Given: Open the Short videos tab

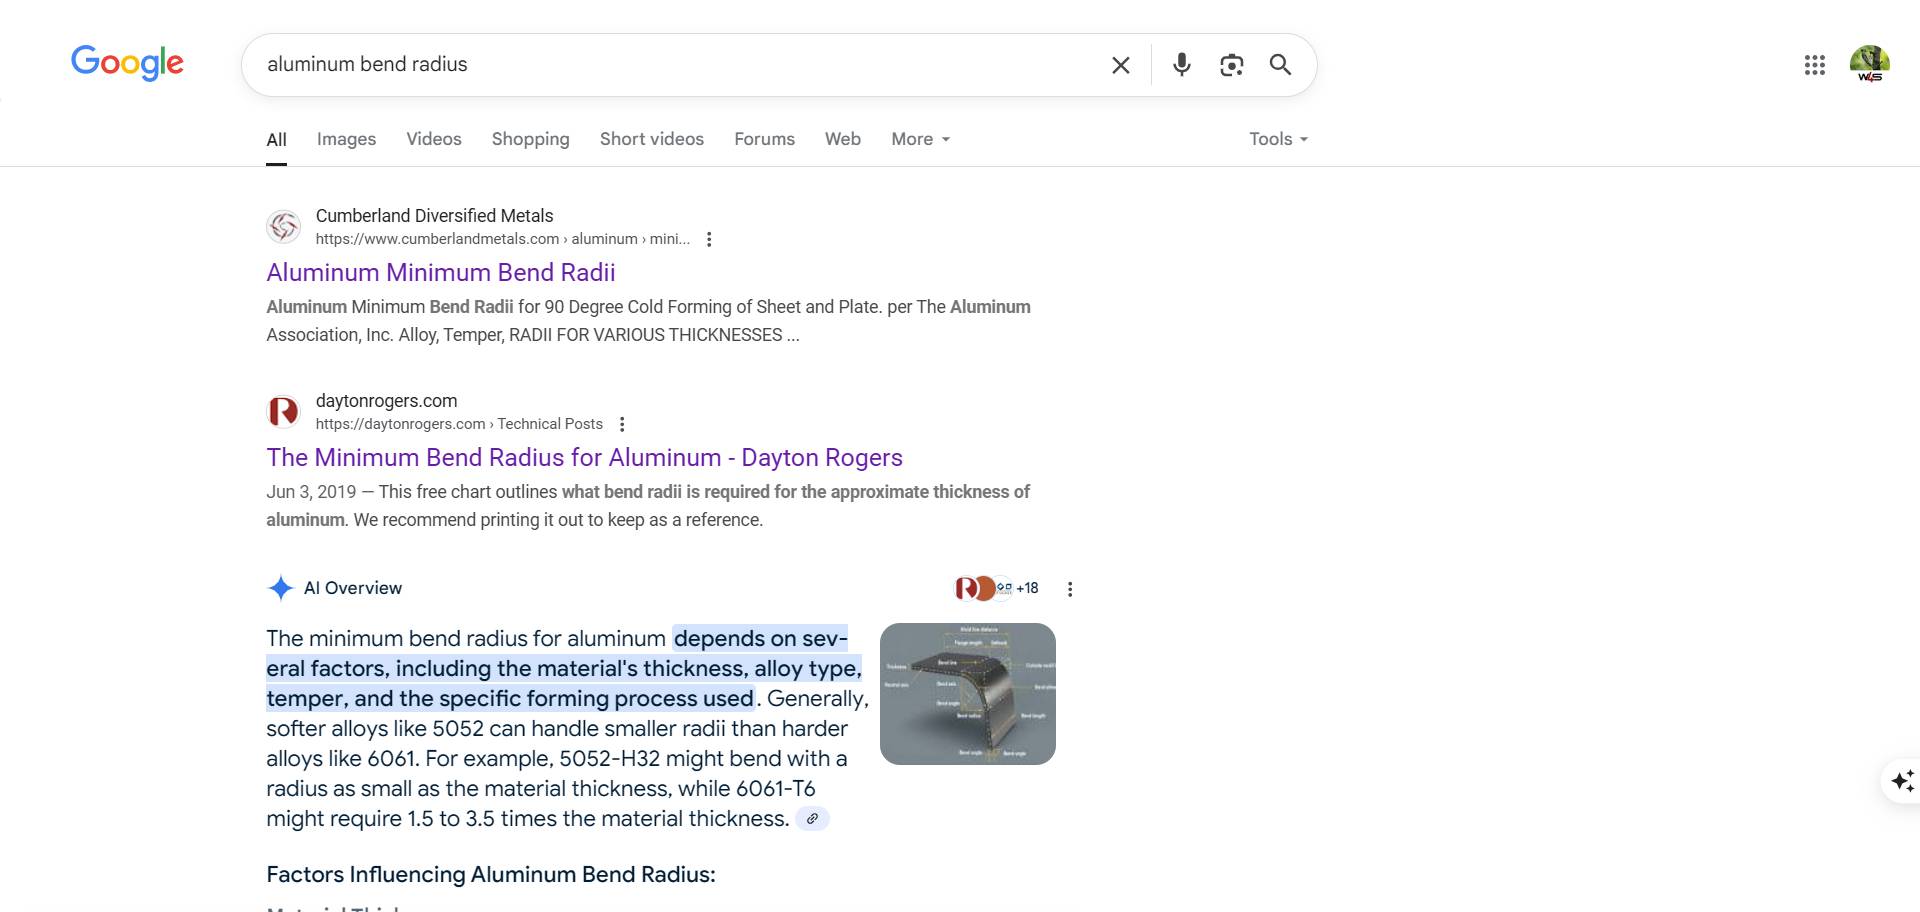Looking at the screenshot, I should [652, 139].
